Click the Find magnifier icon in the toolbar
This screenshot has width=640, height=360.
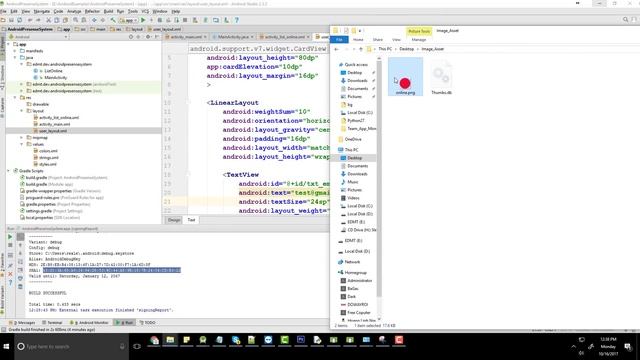pos(76,20)
